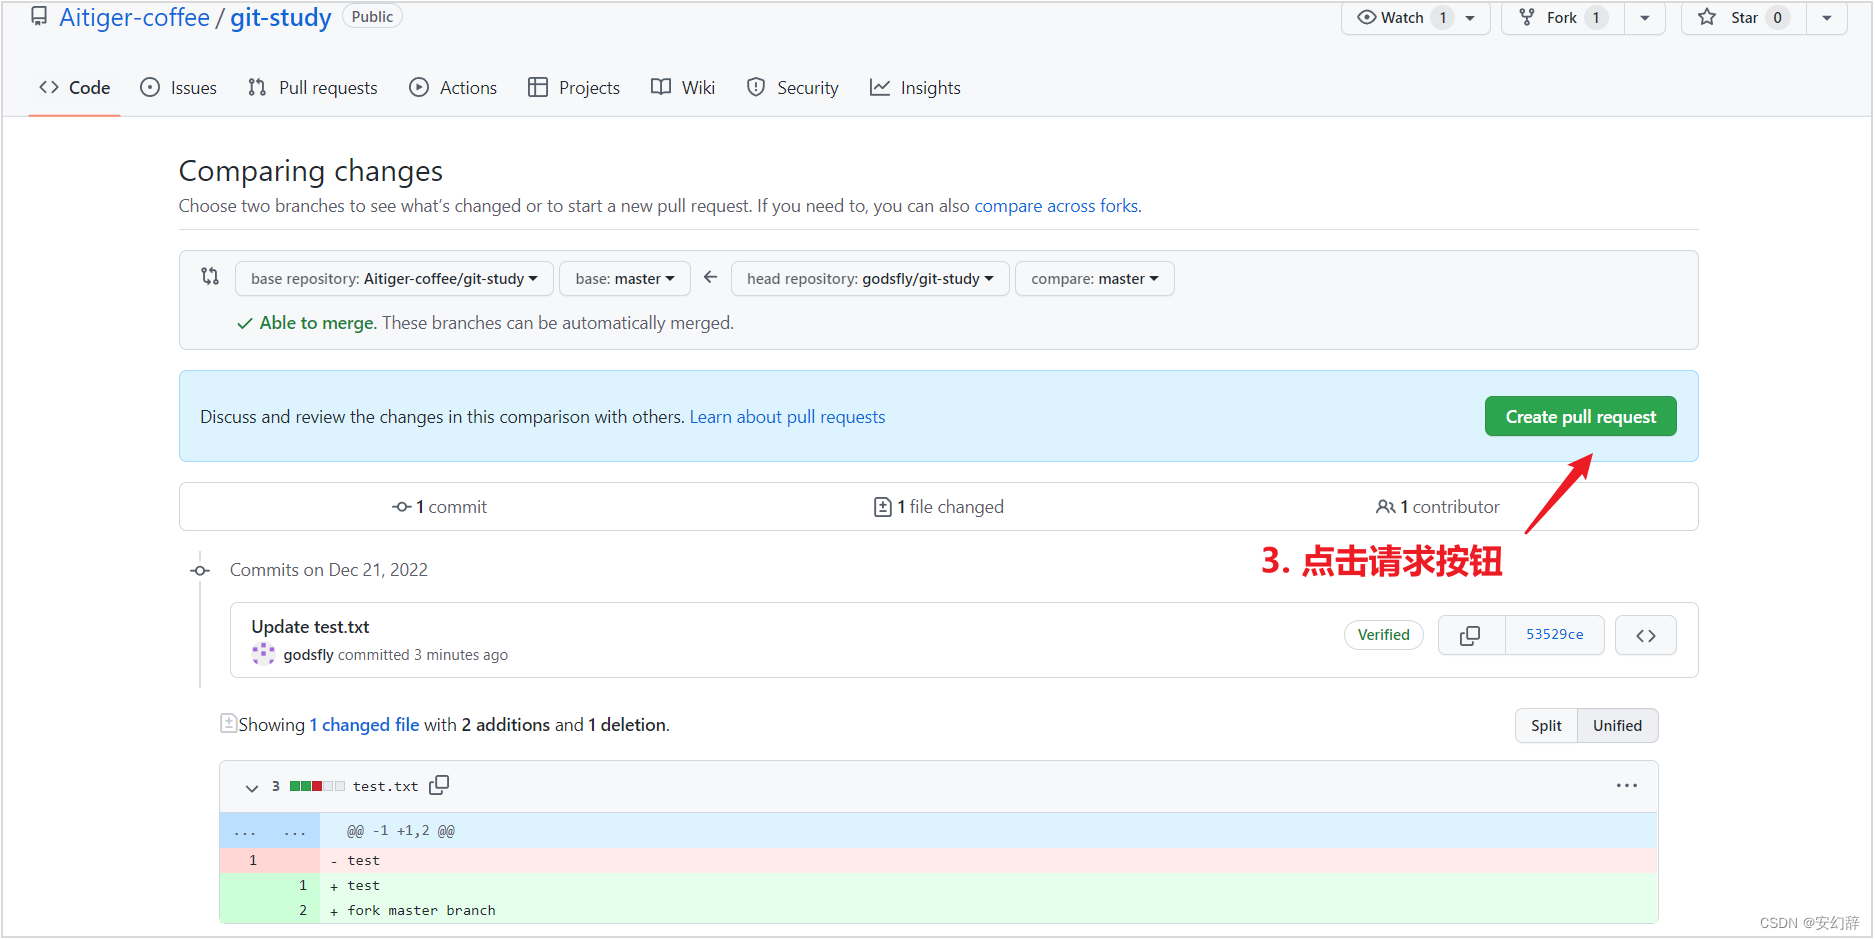Click the 1 commit summary
The image size is (1875, 940).
(439, 507)
